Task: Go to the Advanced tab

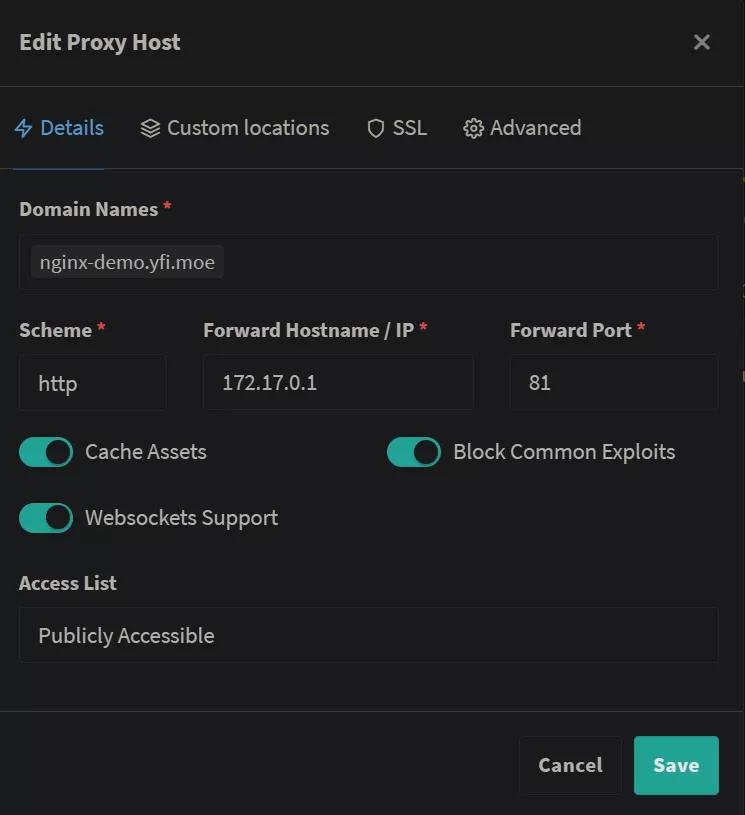Action: coord(522,128)
